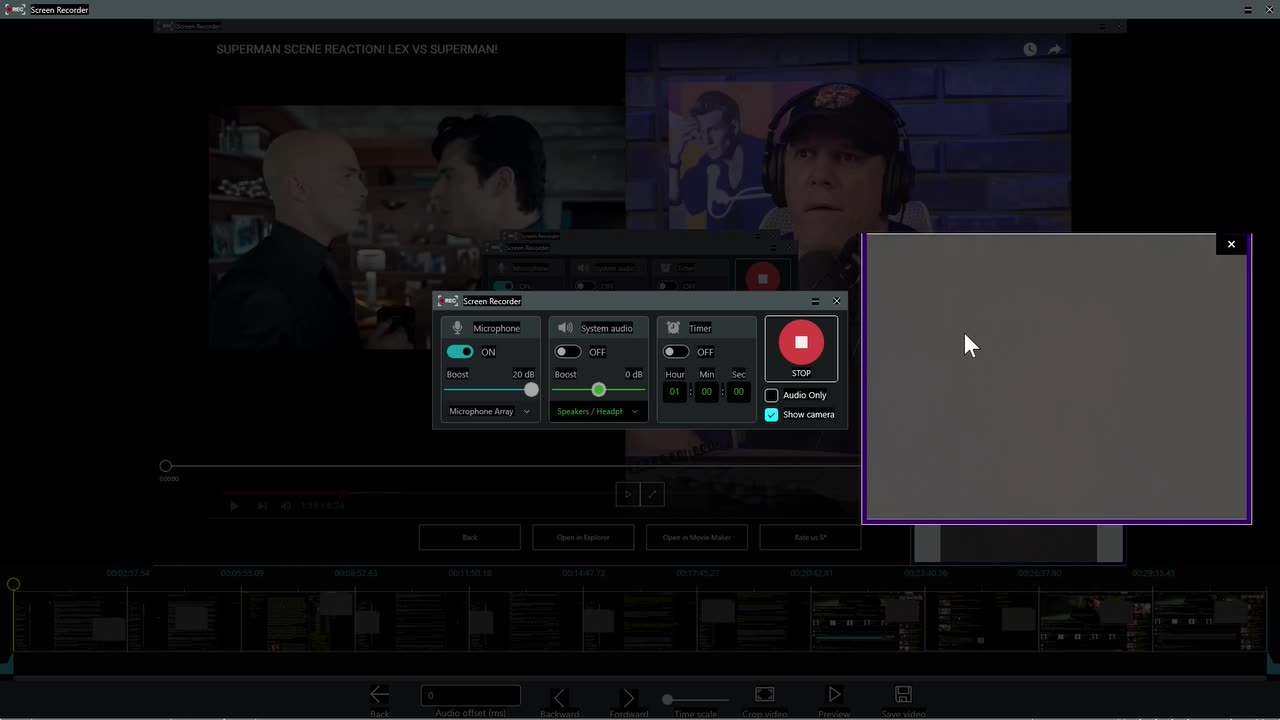Click the small play button beside fullscreen
This screenshot has height=720, width=1280.
[x=628, y=494]
